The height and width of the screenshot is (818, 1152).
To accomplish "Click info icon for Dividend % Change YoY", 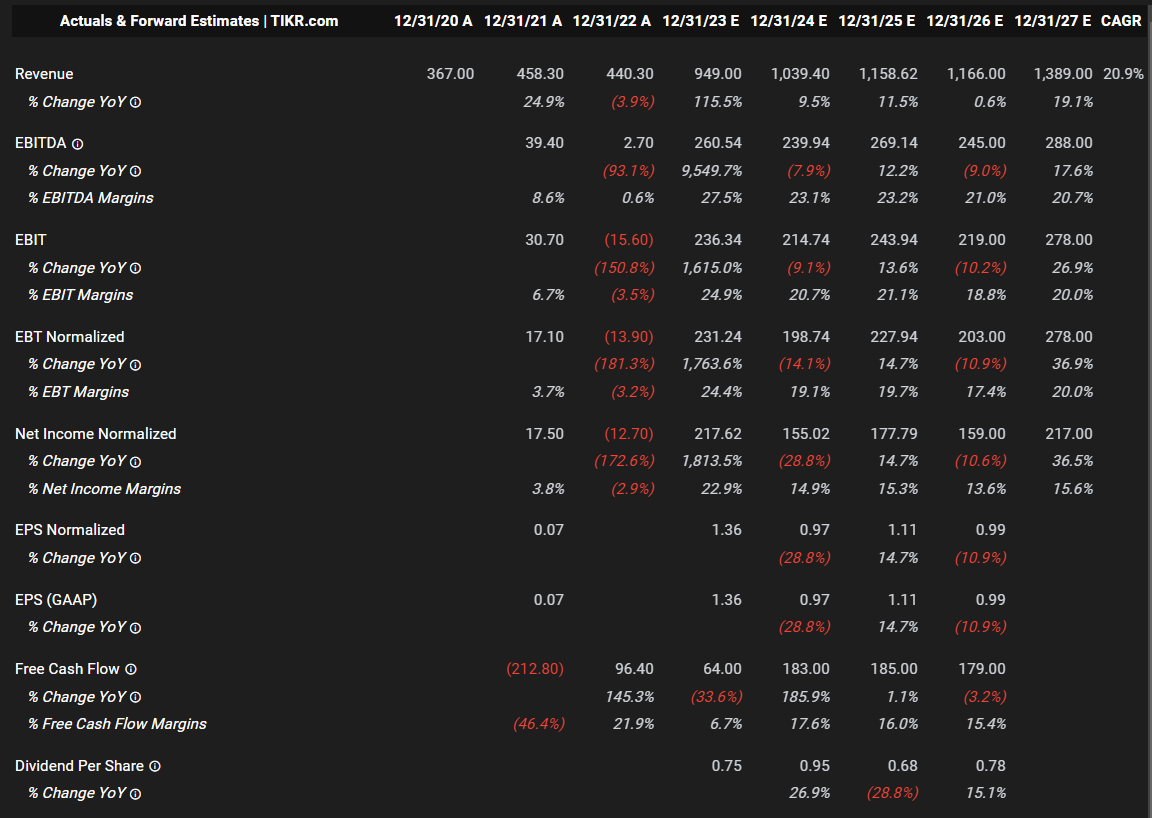I will coord(136,794).
